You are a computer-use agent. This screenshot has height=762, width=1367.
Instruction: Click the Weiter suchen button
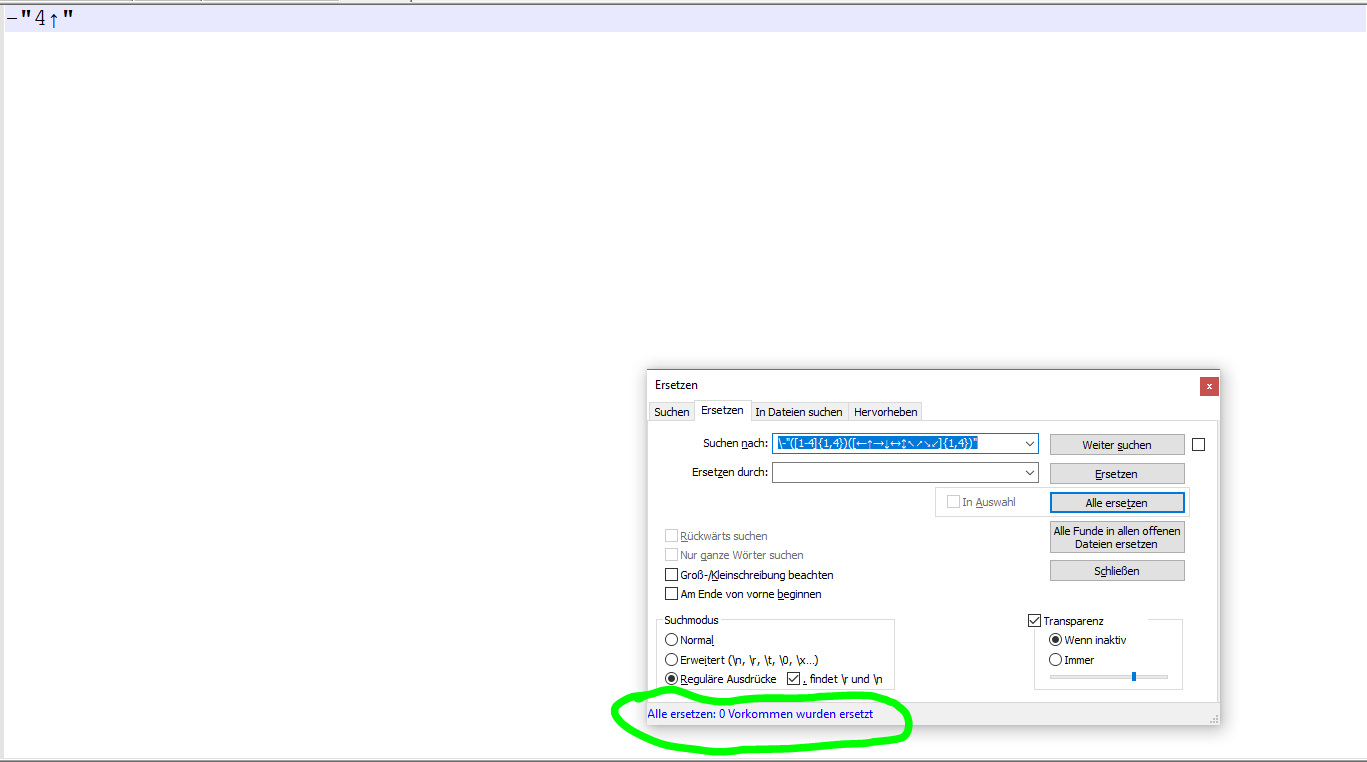1116,443
